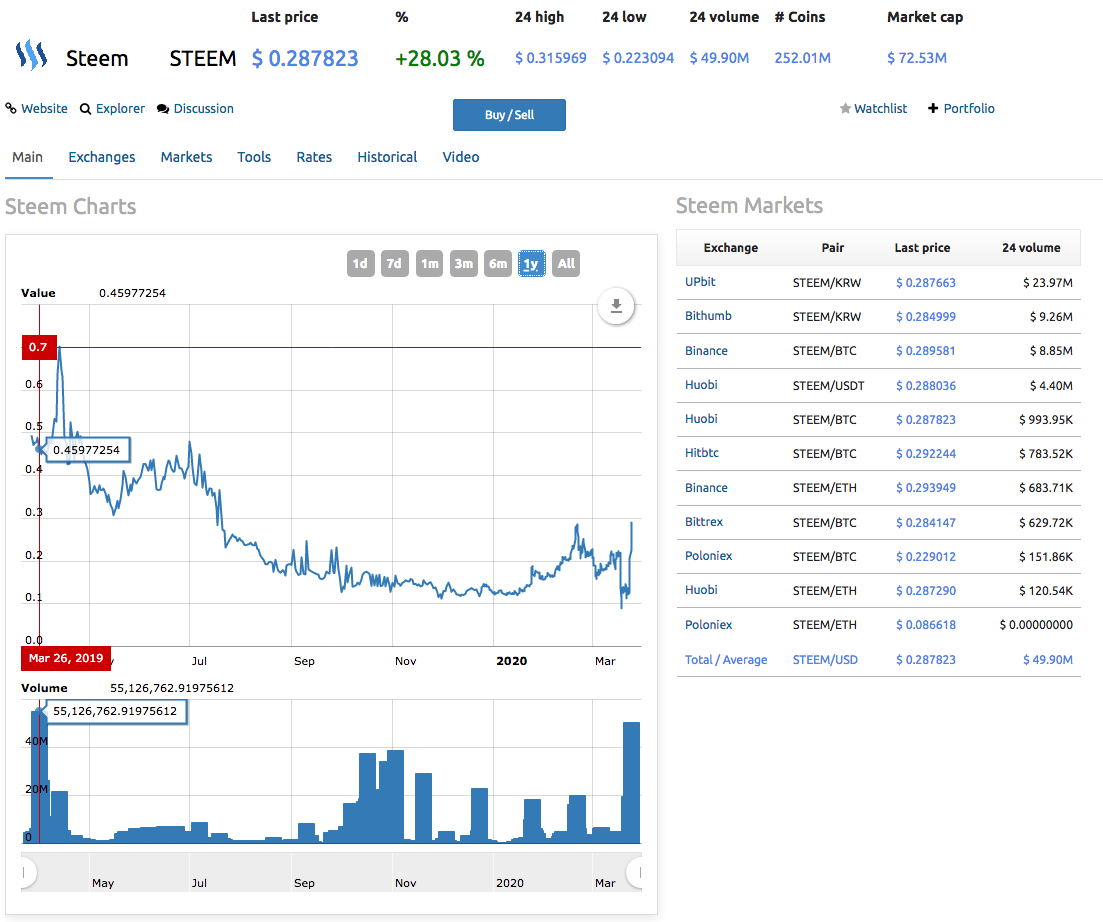1103x922 pixels.
Task: Open the Bittrex exchange link
Action: 704,522
